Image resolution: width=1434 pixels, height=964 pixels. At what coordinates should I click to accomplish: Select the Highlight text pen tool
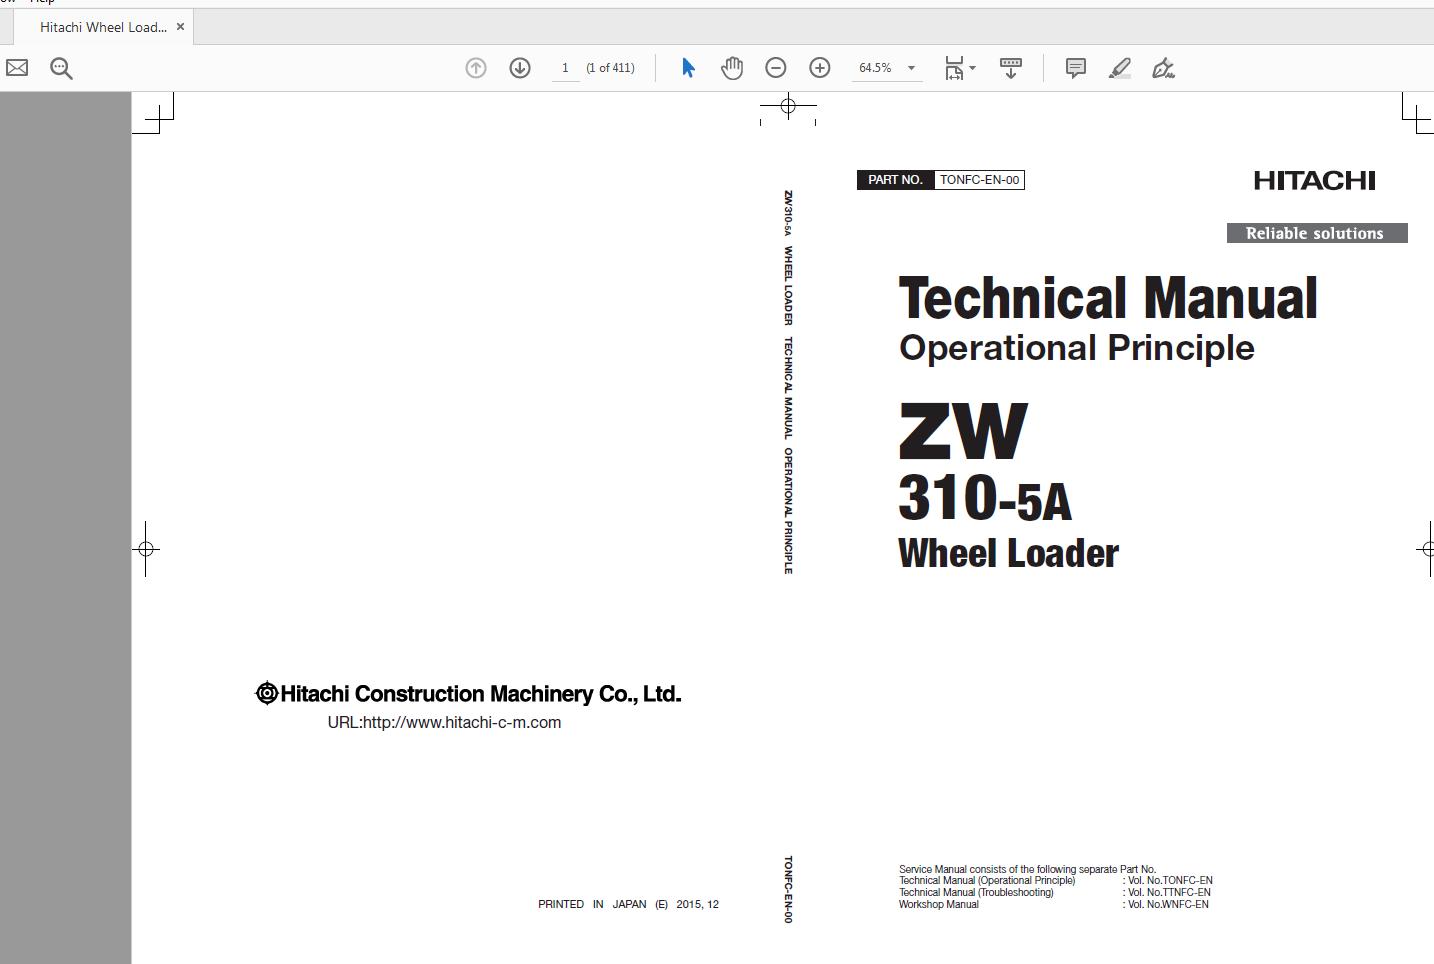click(1120, 68)
